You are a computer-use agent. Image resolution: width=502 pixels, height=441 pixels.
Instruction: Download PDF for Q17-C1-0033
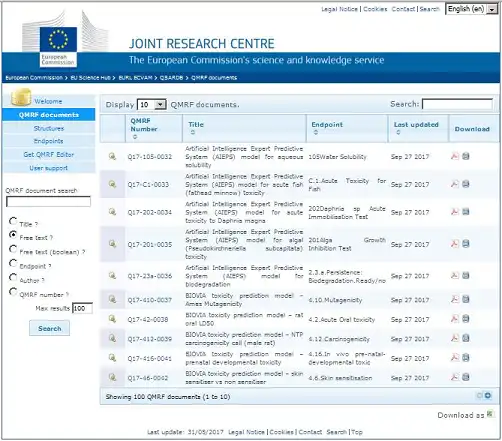[x=455, y=184]
